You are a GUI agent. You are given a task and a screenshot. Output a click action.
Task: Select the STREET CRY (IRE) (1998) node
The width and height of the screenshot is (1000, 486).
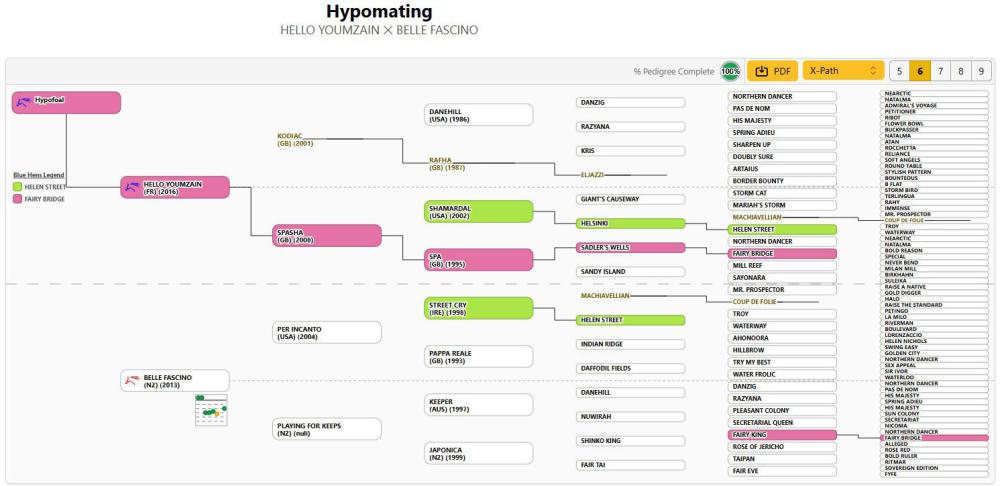pos(478,308)
